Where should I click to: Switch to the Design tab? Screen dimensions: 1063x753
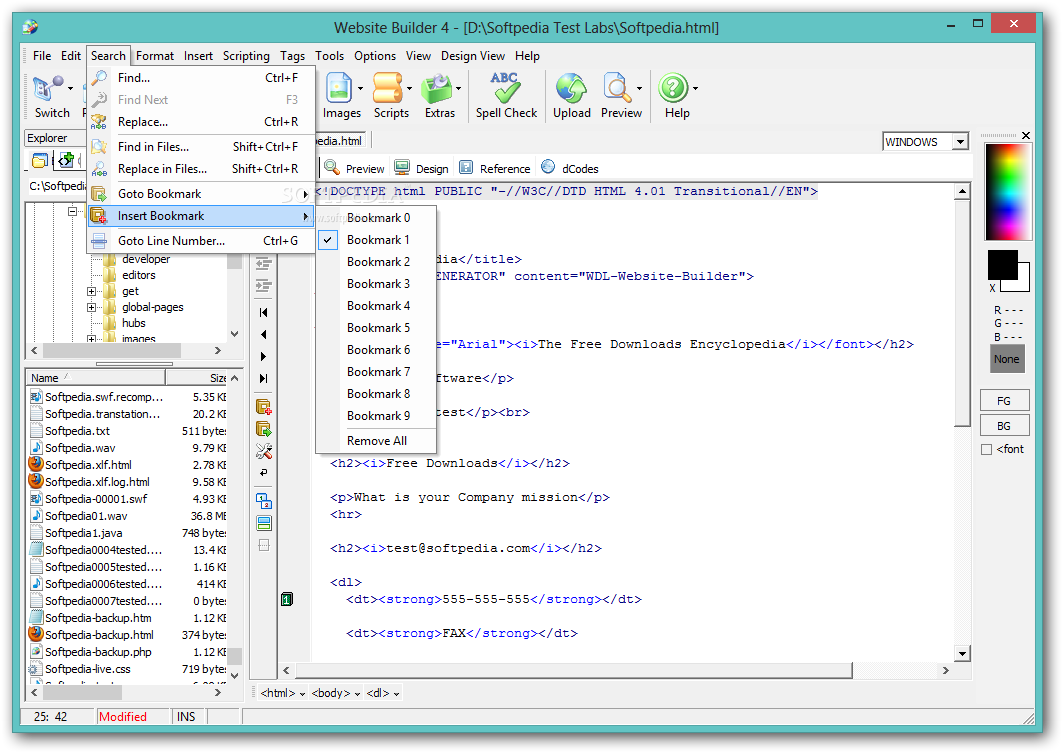pyautogui.click(x=422, y=168)
